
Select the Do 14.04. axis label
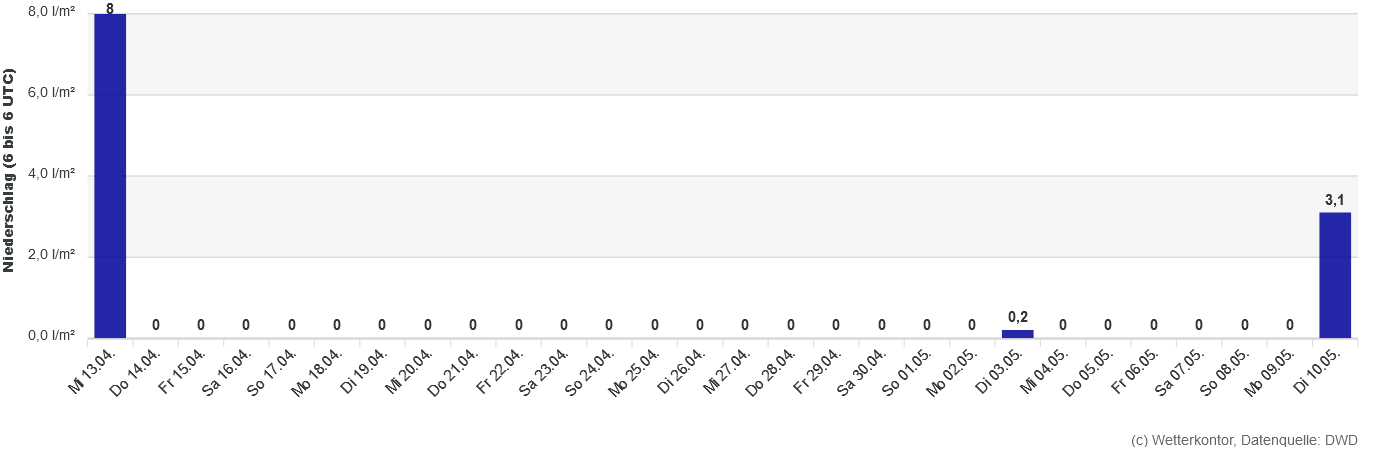[138, 372]
